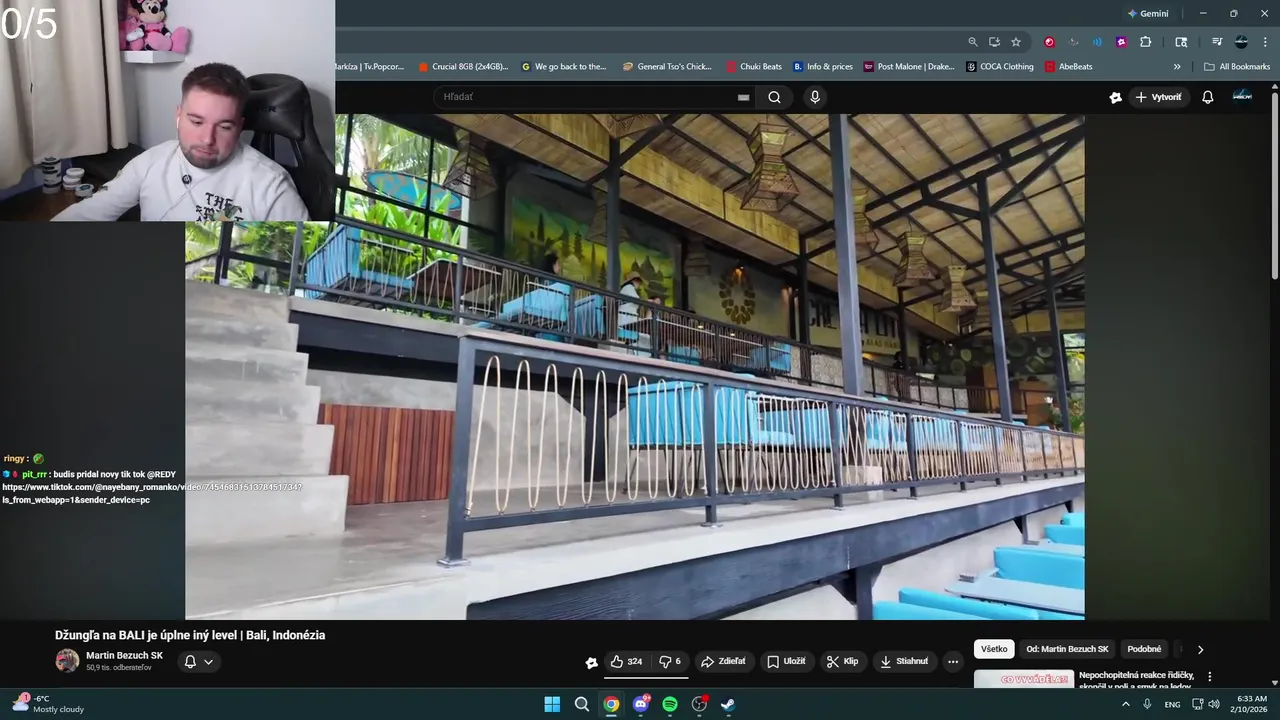Open the All Bookmarks folder
This screenshot has height=720, width=1280.
(x=1237, y=67)
